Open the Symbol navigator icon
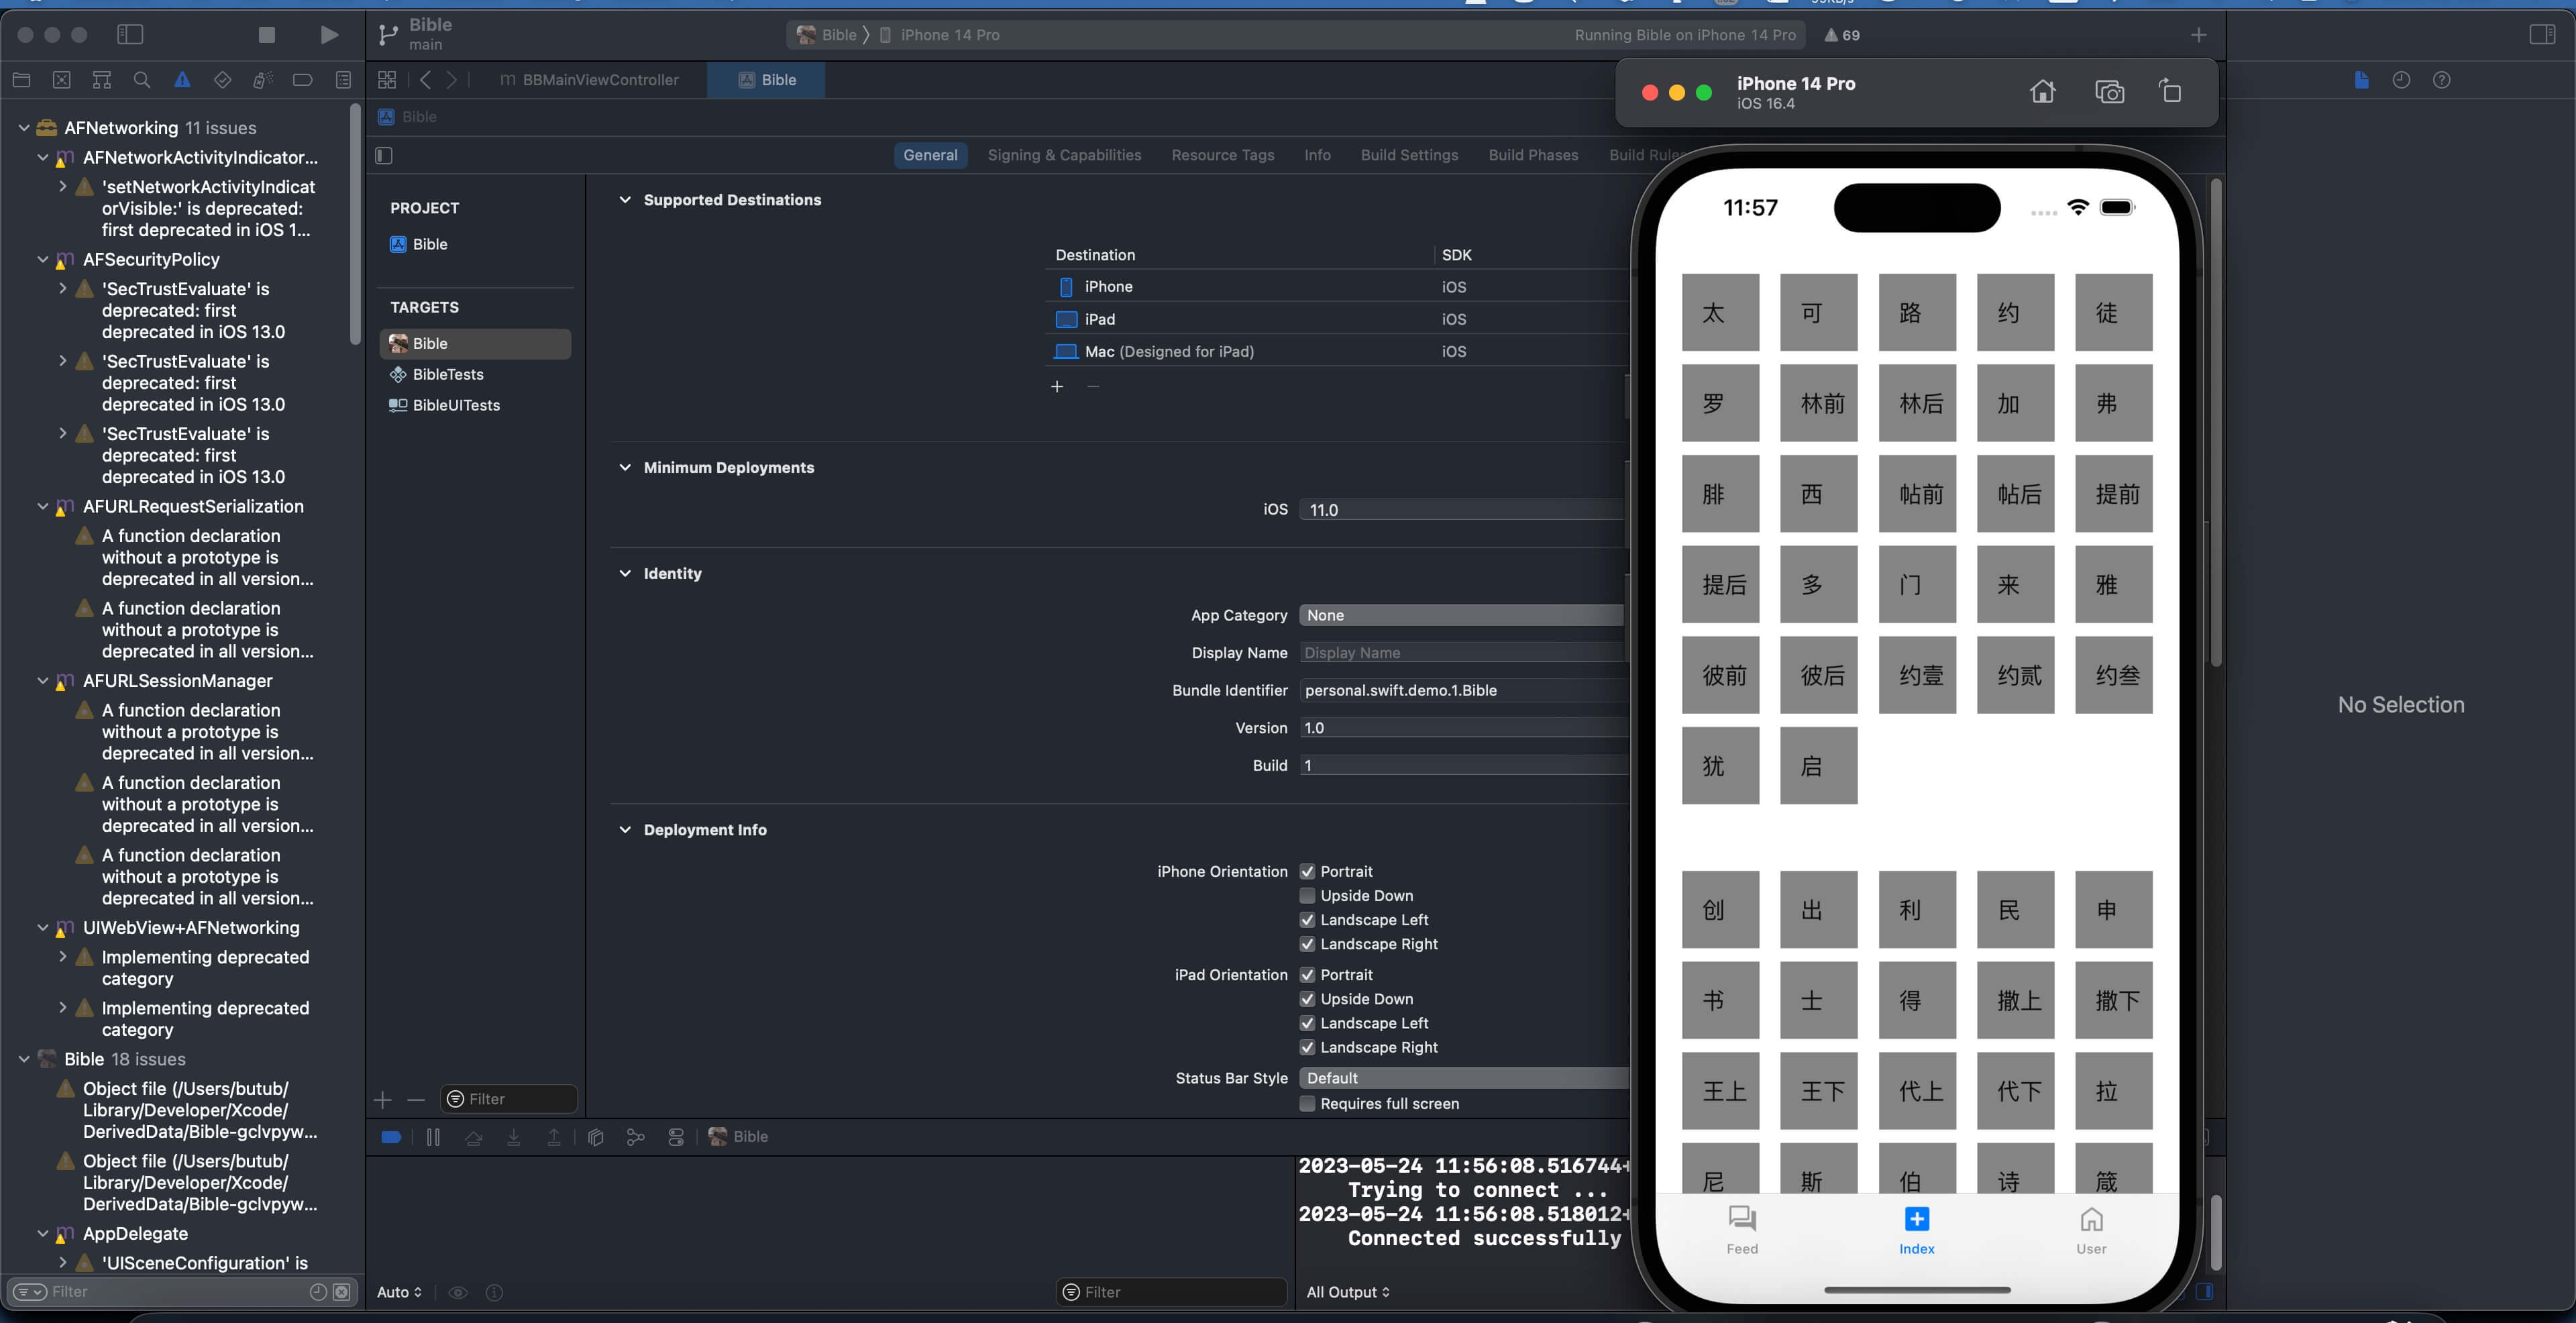 coord(101,80)
